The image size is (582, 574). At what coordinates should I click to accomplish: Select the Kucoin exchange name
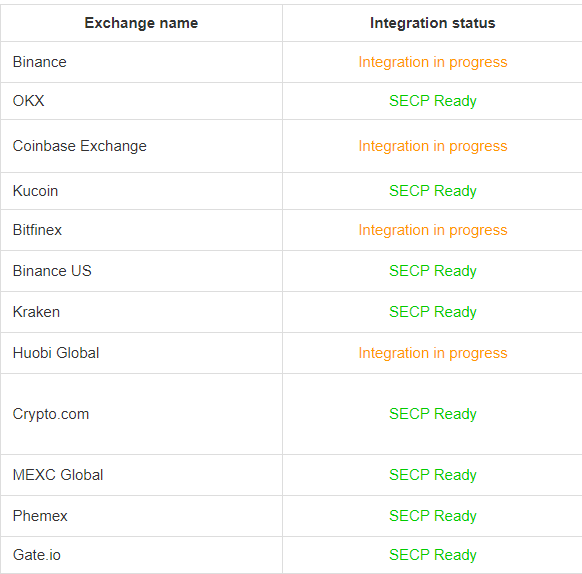(35, 191)
